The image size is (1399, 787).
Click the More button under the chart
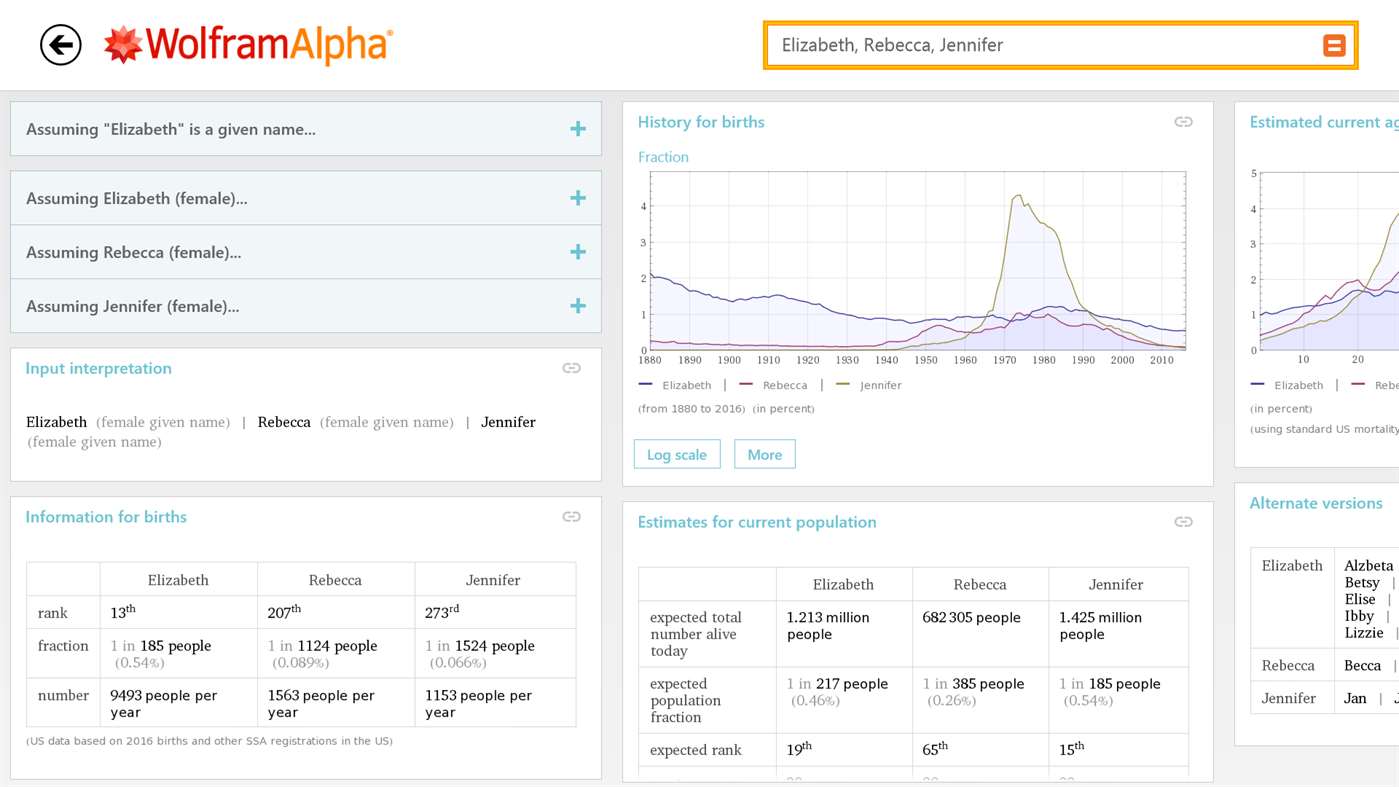coord(764,454)
